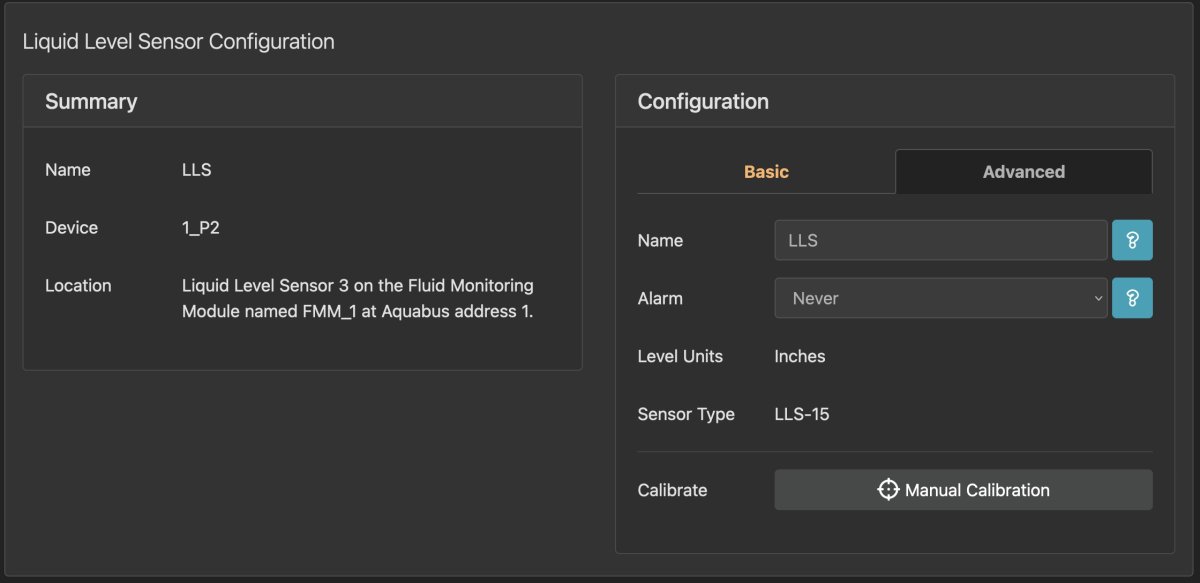
Task: Click the Manual Calibration button text
Action: point(977,490)
